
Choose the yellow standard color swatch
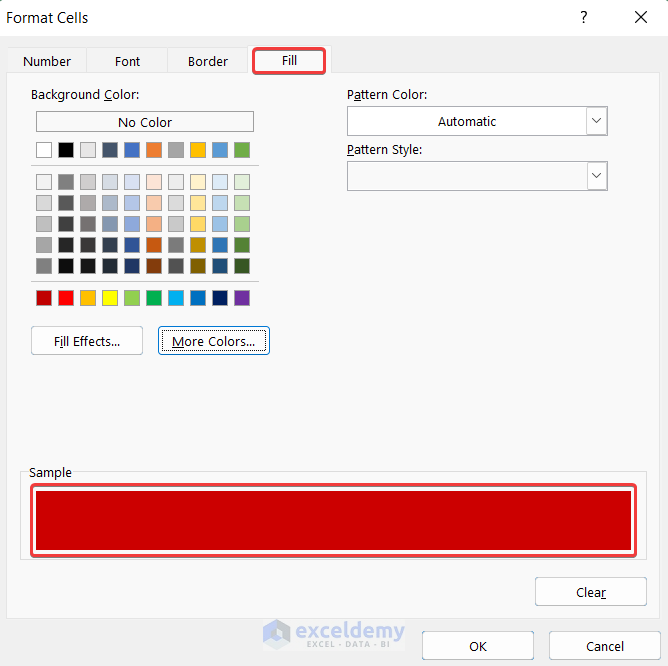pos(110,298)
